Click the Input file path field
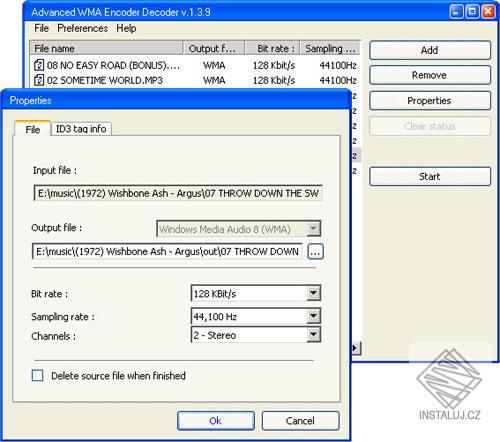This screenshot has height=442, width=500. pyautogui.click(x=178, y=193)
